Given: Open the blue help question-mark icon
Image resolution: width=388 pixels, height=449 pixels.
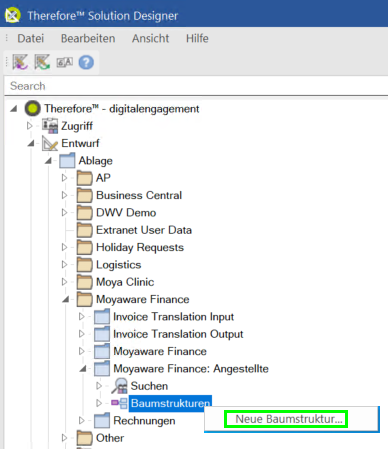Looking at the screenshot, I should 86,62.
